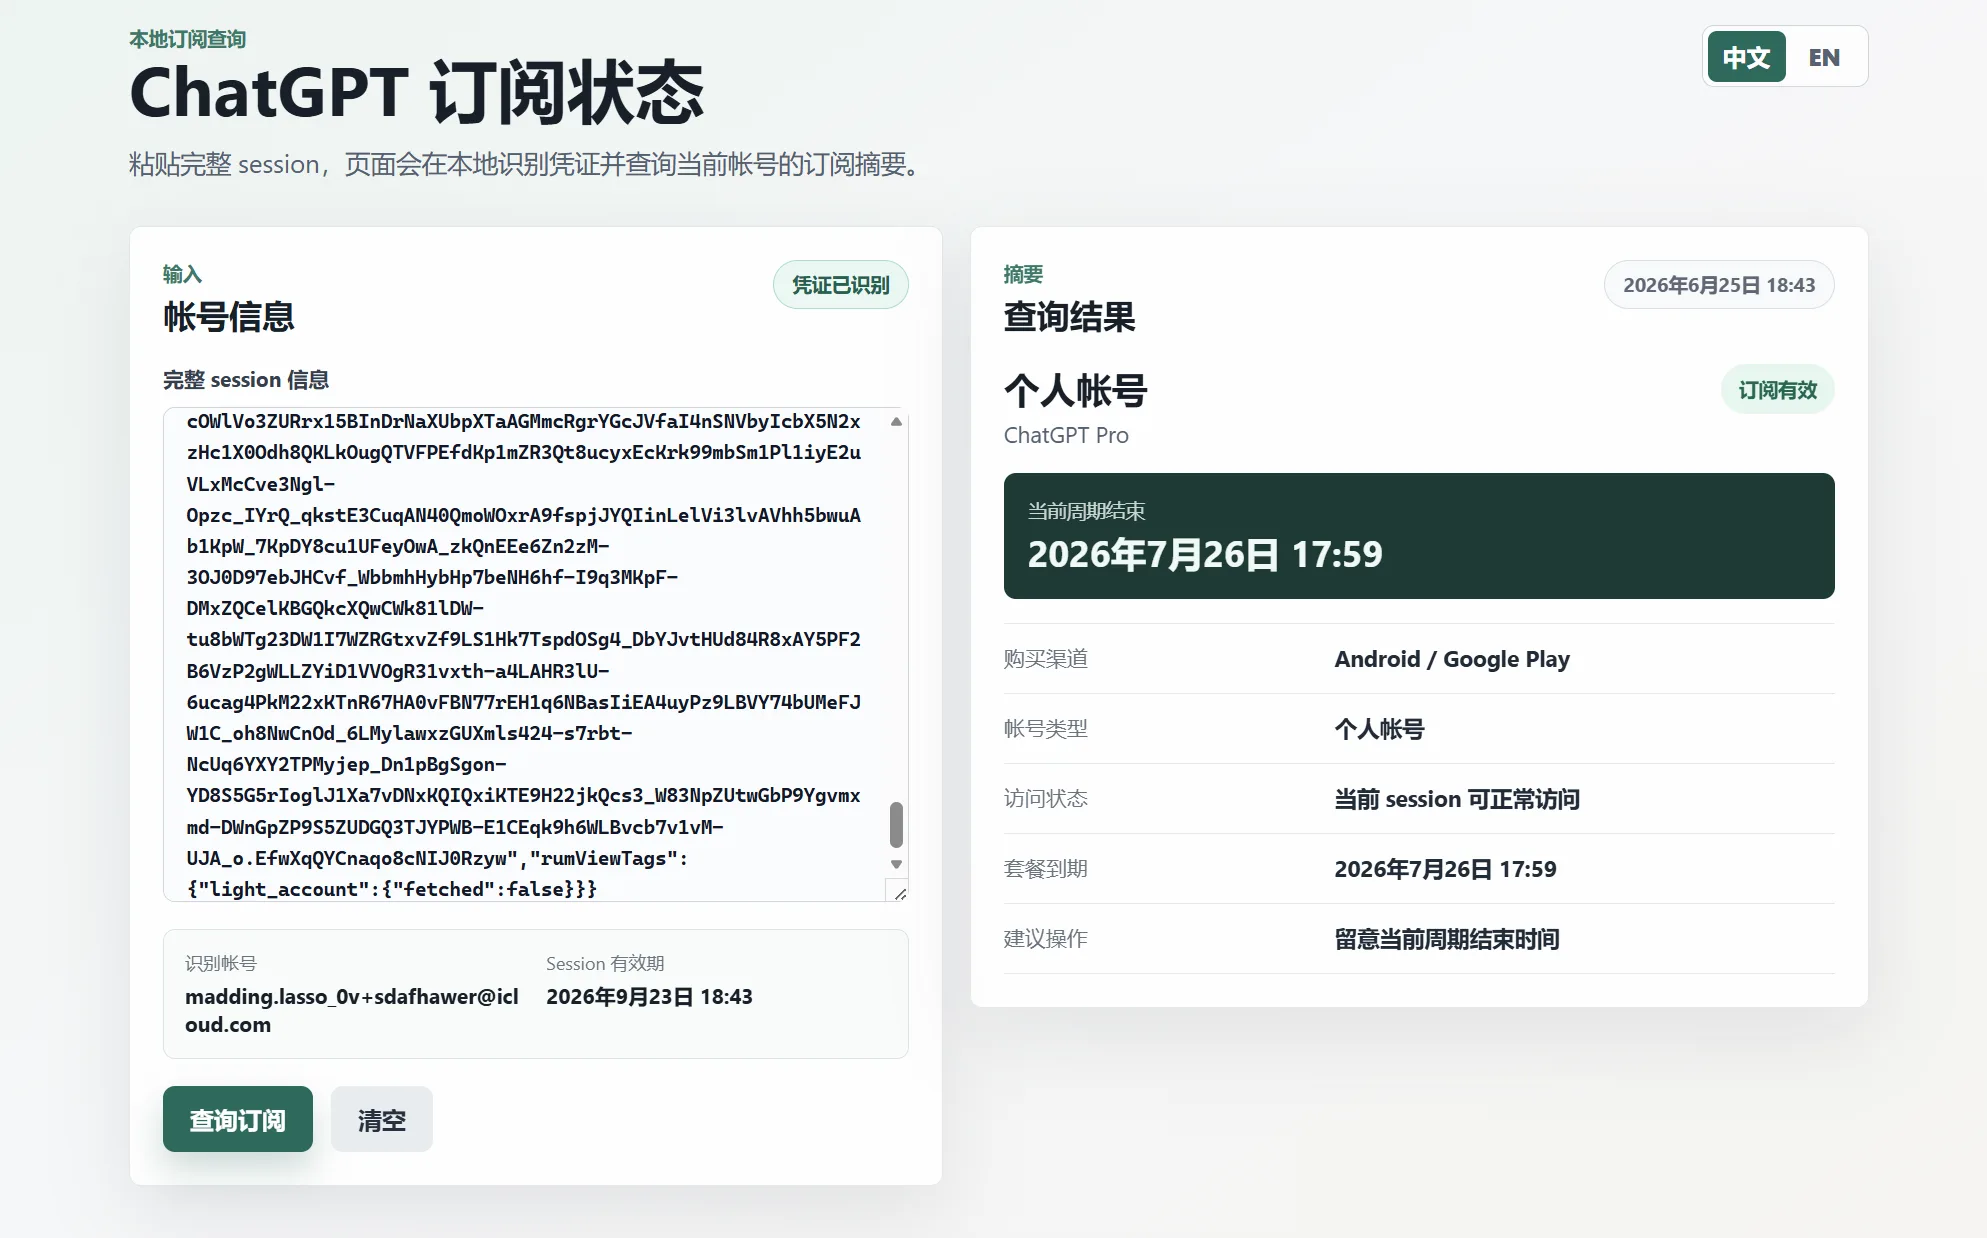Clear the input with 清空 button

382,1119
